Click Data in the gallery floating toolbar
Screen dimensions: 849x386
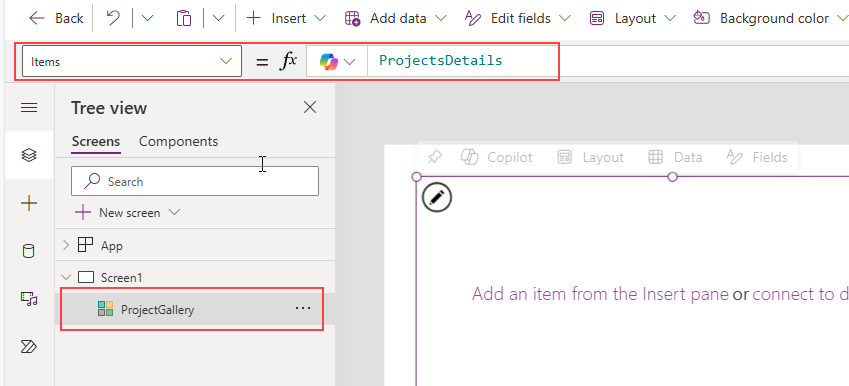tap(675, 158)
